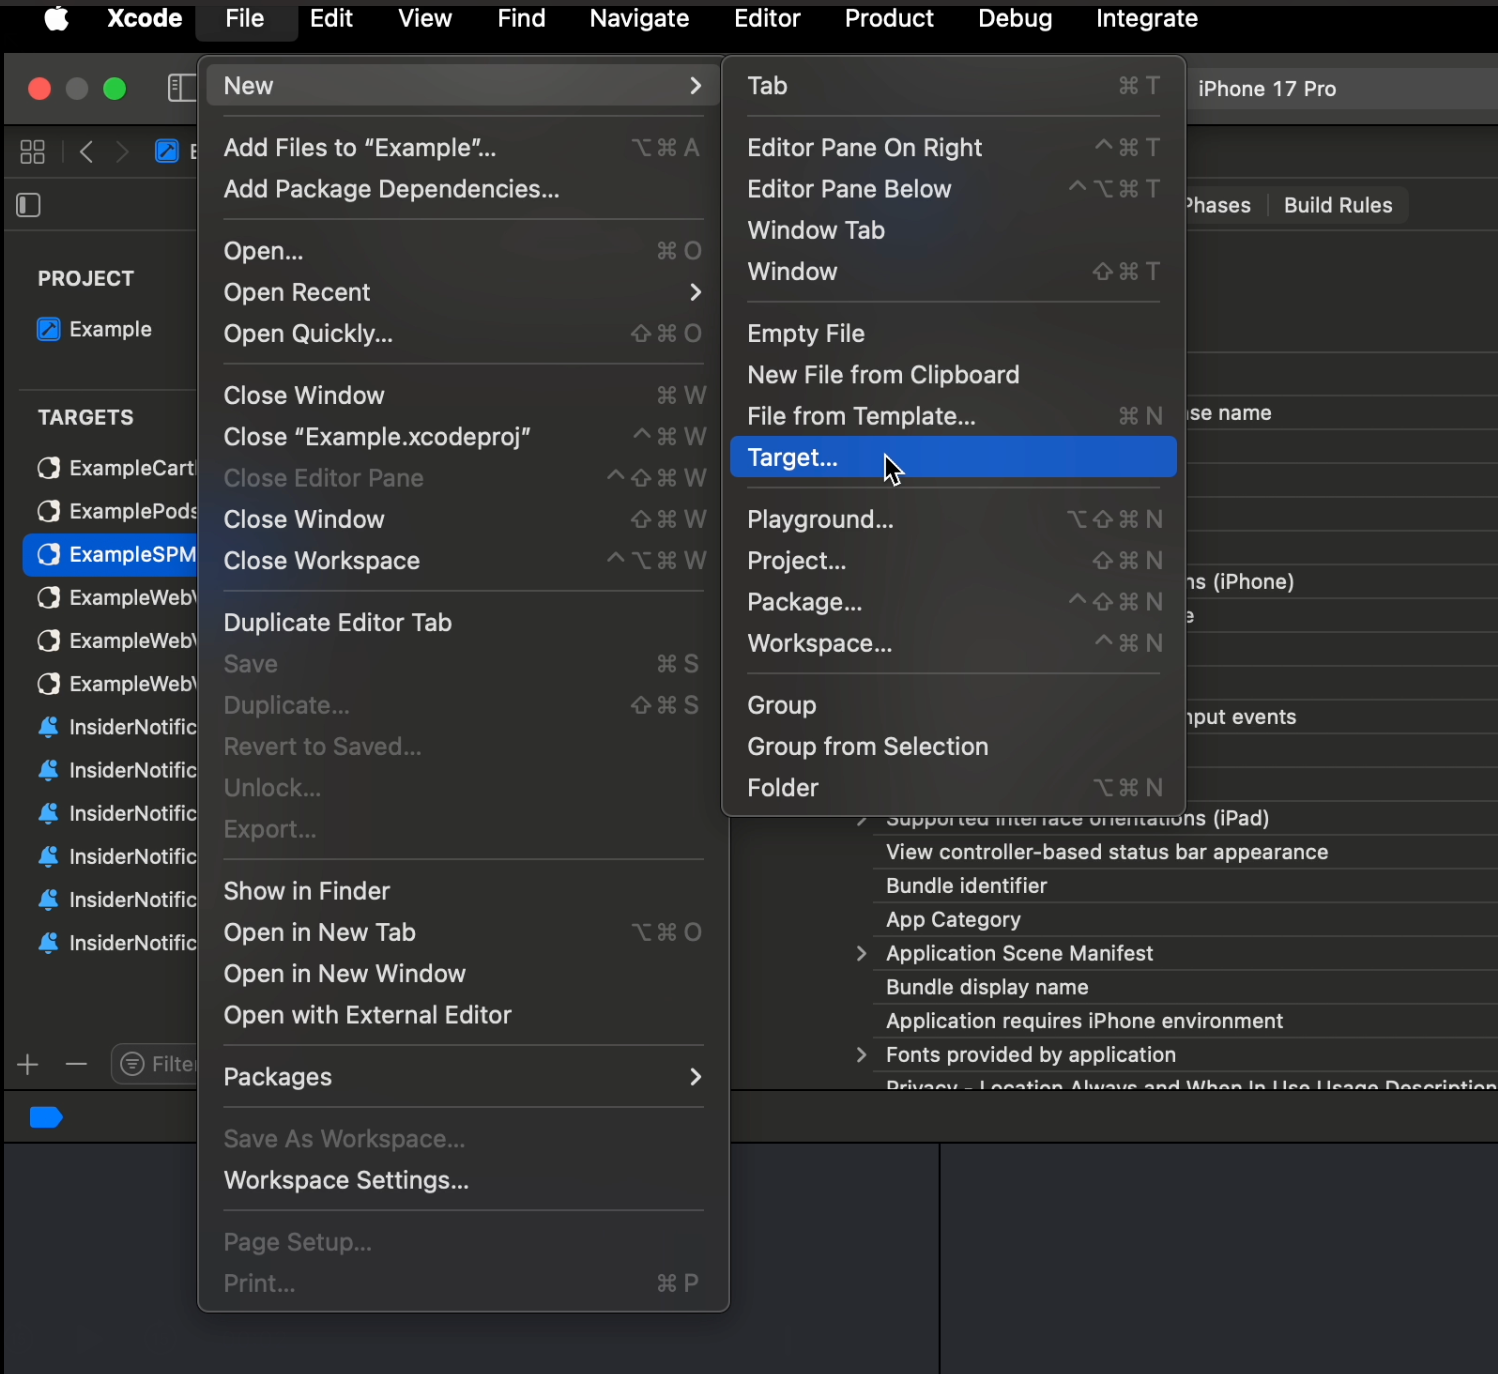Choose Tab from the New submenu
This screenshot has height=1374, width=1498.
click(953, 86)
